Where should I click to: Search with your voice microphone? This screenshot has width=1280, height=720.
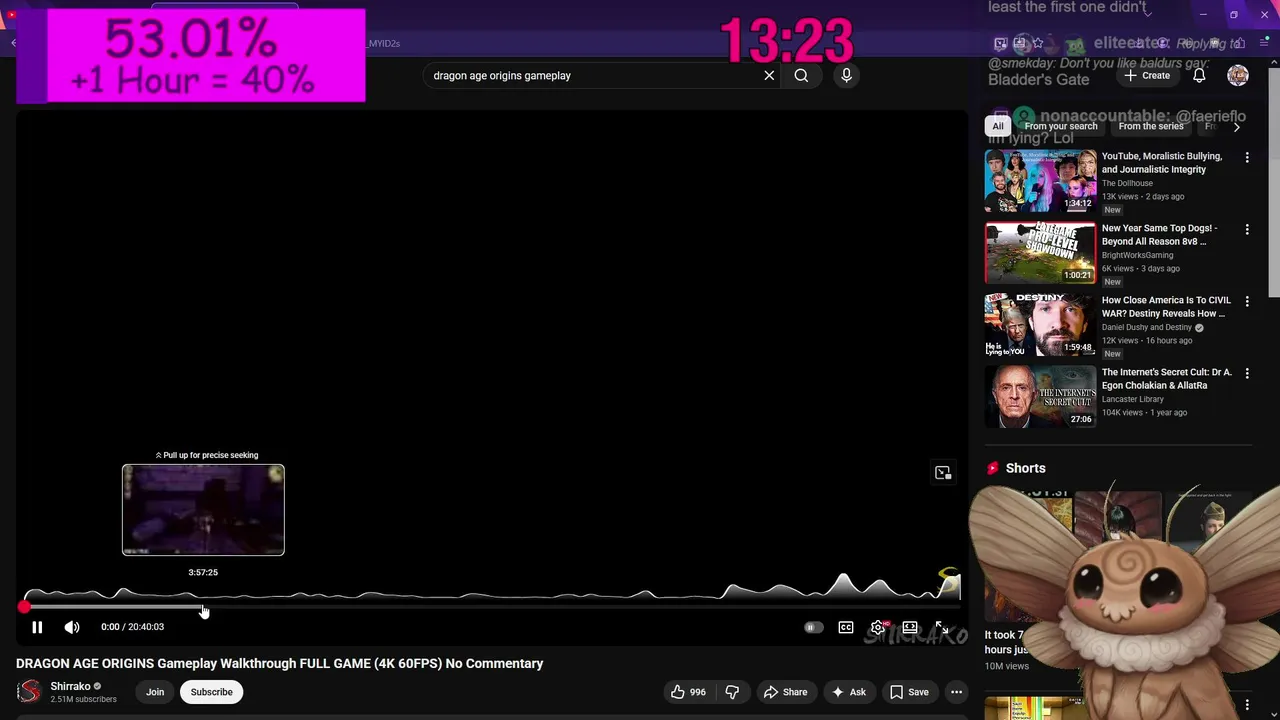pyautogui.click(x=846, y=75)
